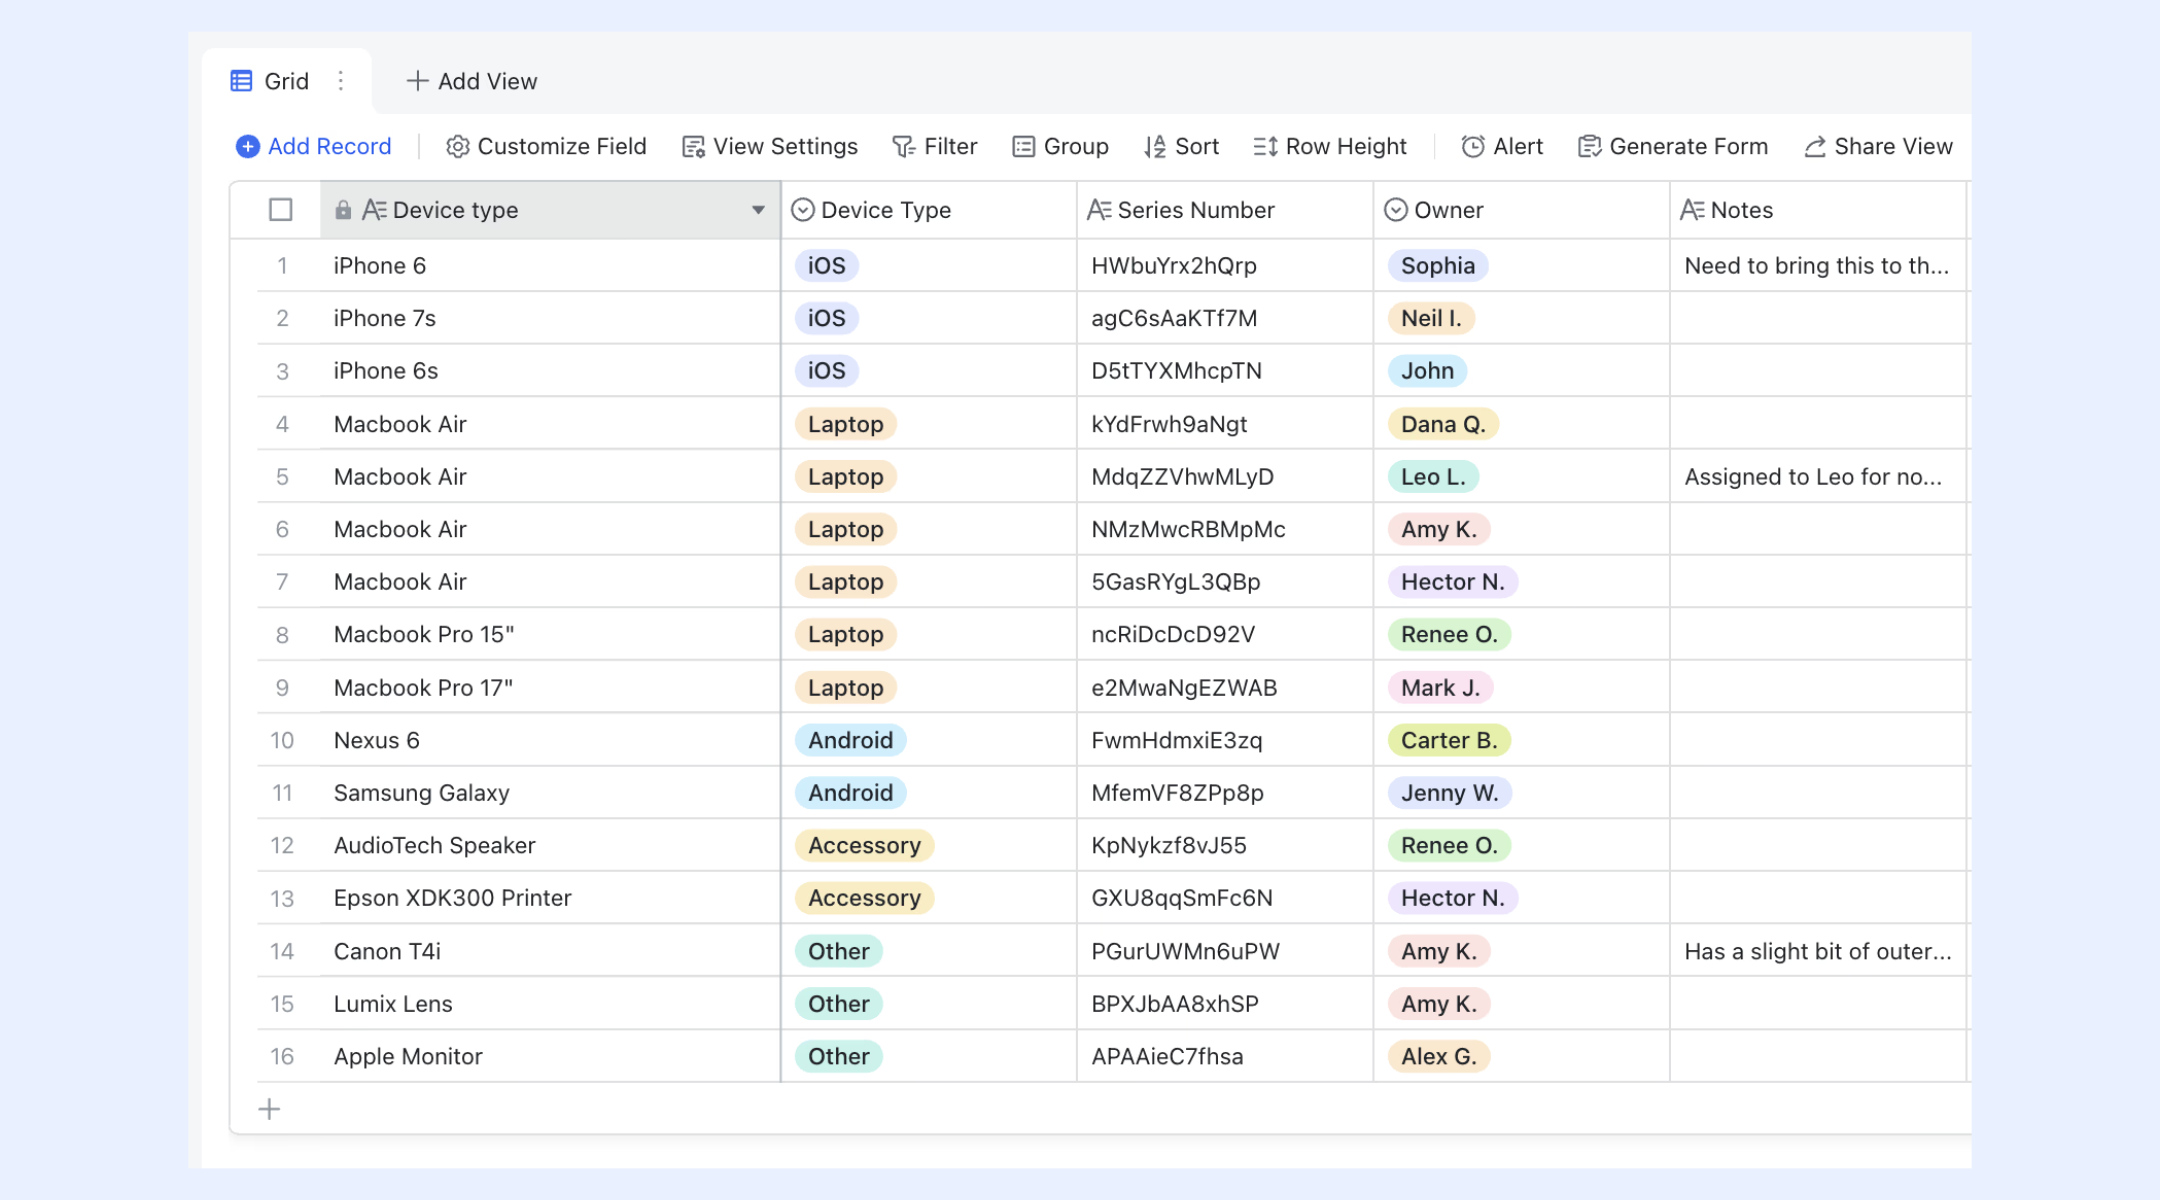The image size is (2160, 1200).
Task: Click the Sort A-Z icon
Action: pyautogui.click(x=1154, y=147)
